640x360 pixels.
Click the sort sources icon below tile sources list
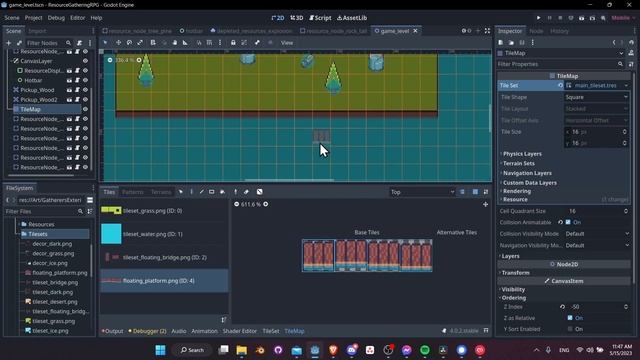coord(224,320)
